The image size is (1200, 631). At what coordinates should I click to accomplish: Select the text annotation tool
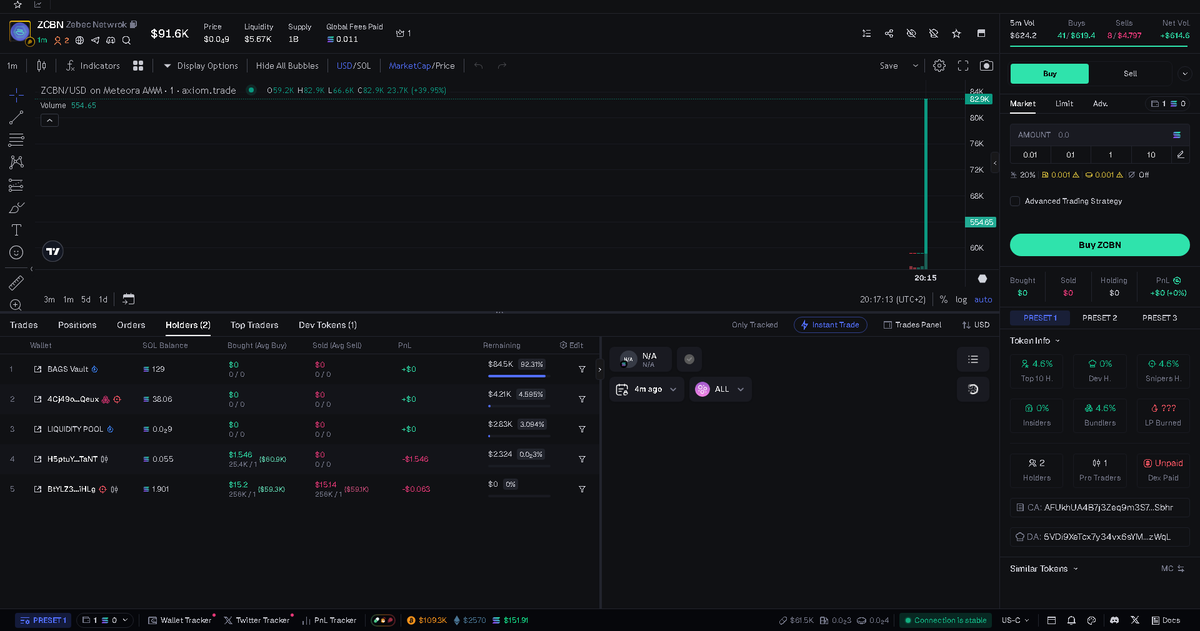[x=16, y=230]
